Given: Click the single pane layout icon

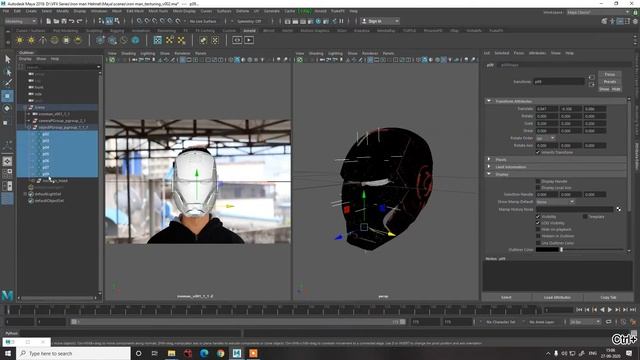Looking at the screenshot, I should (x=7, y=161).
